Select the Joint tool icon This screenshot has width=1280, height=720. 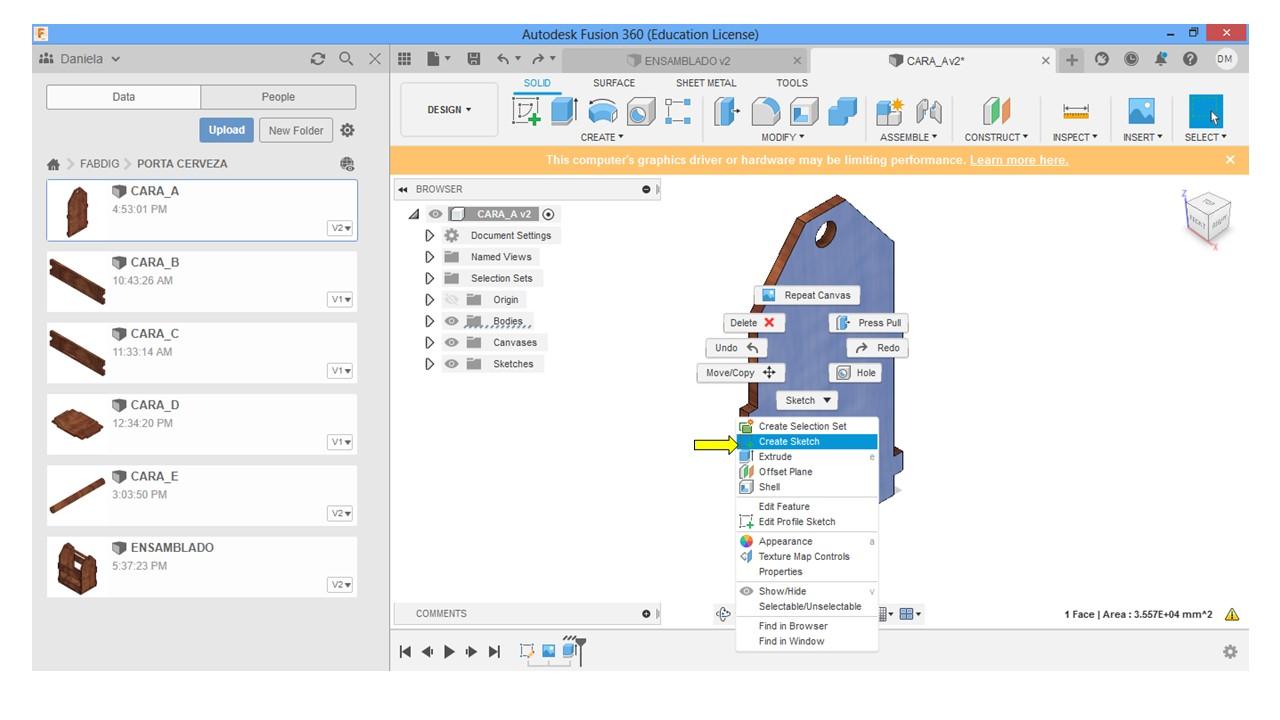[929, 111]
